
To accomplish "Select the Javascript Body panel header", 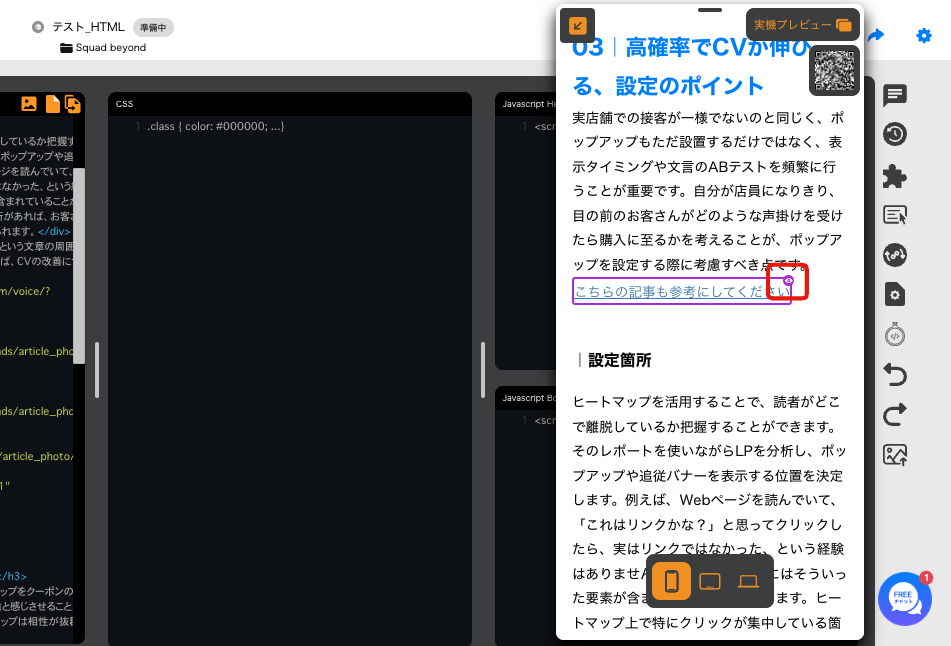I will 526,397.
